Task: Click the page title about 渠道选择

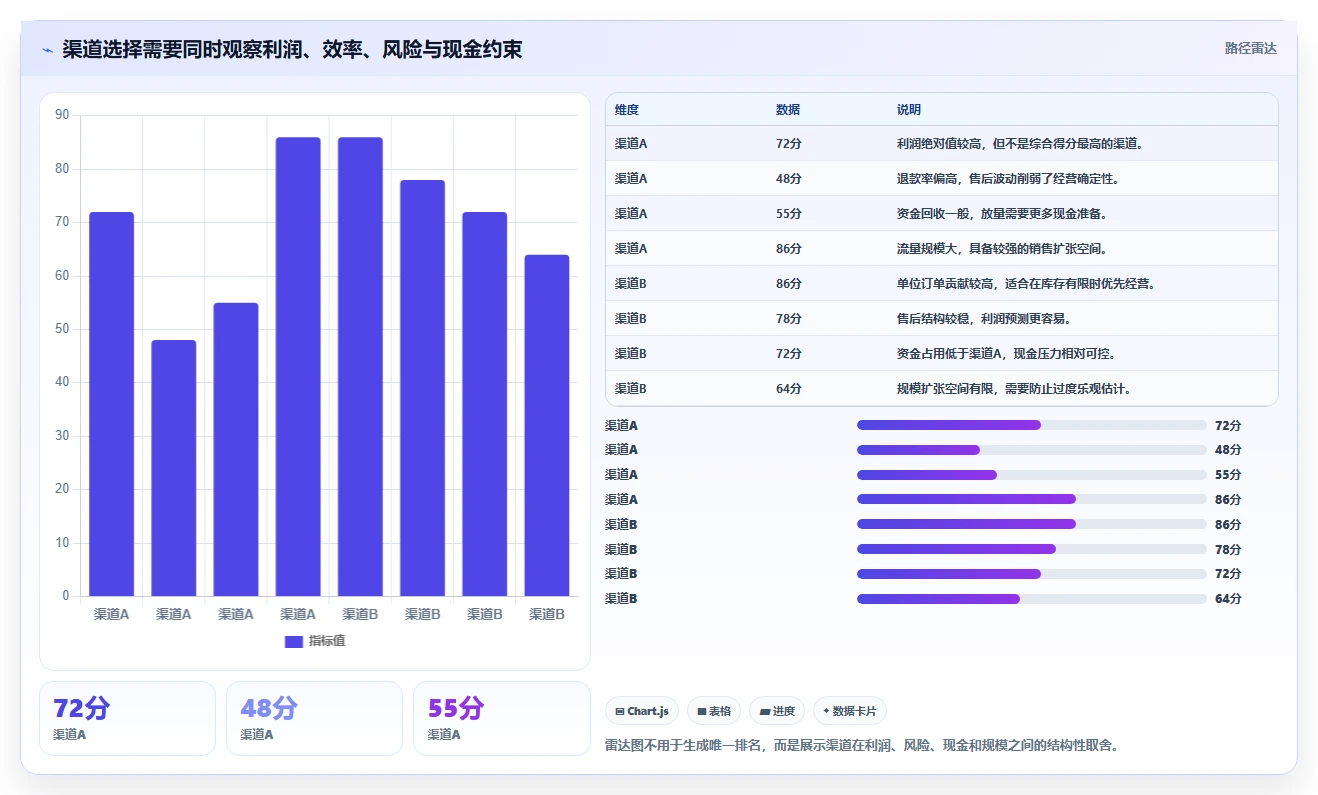Action: (x=292, y=49)
